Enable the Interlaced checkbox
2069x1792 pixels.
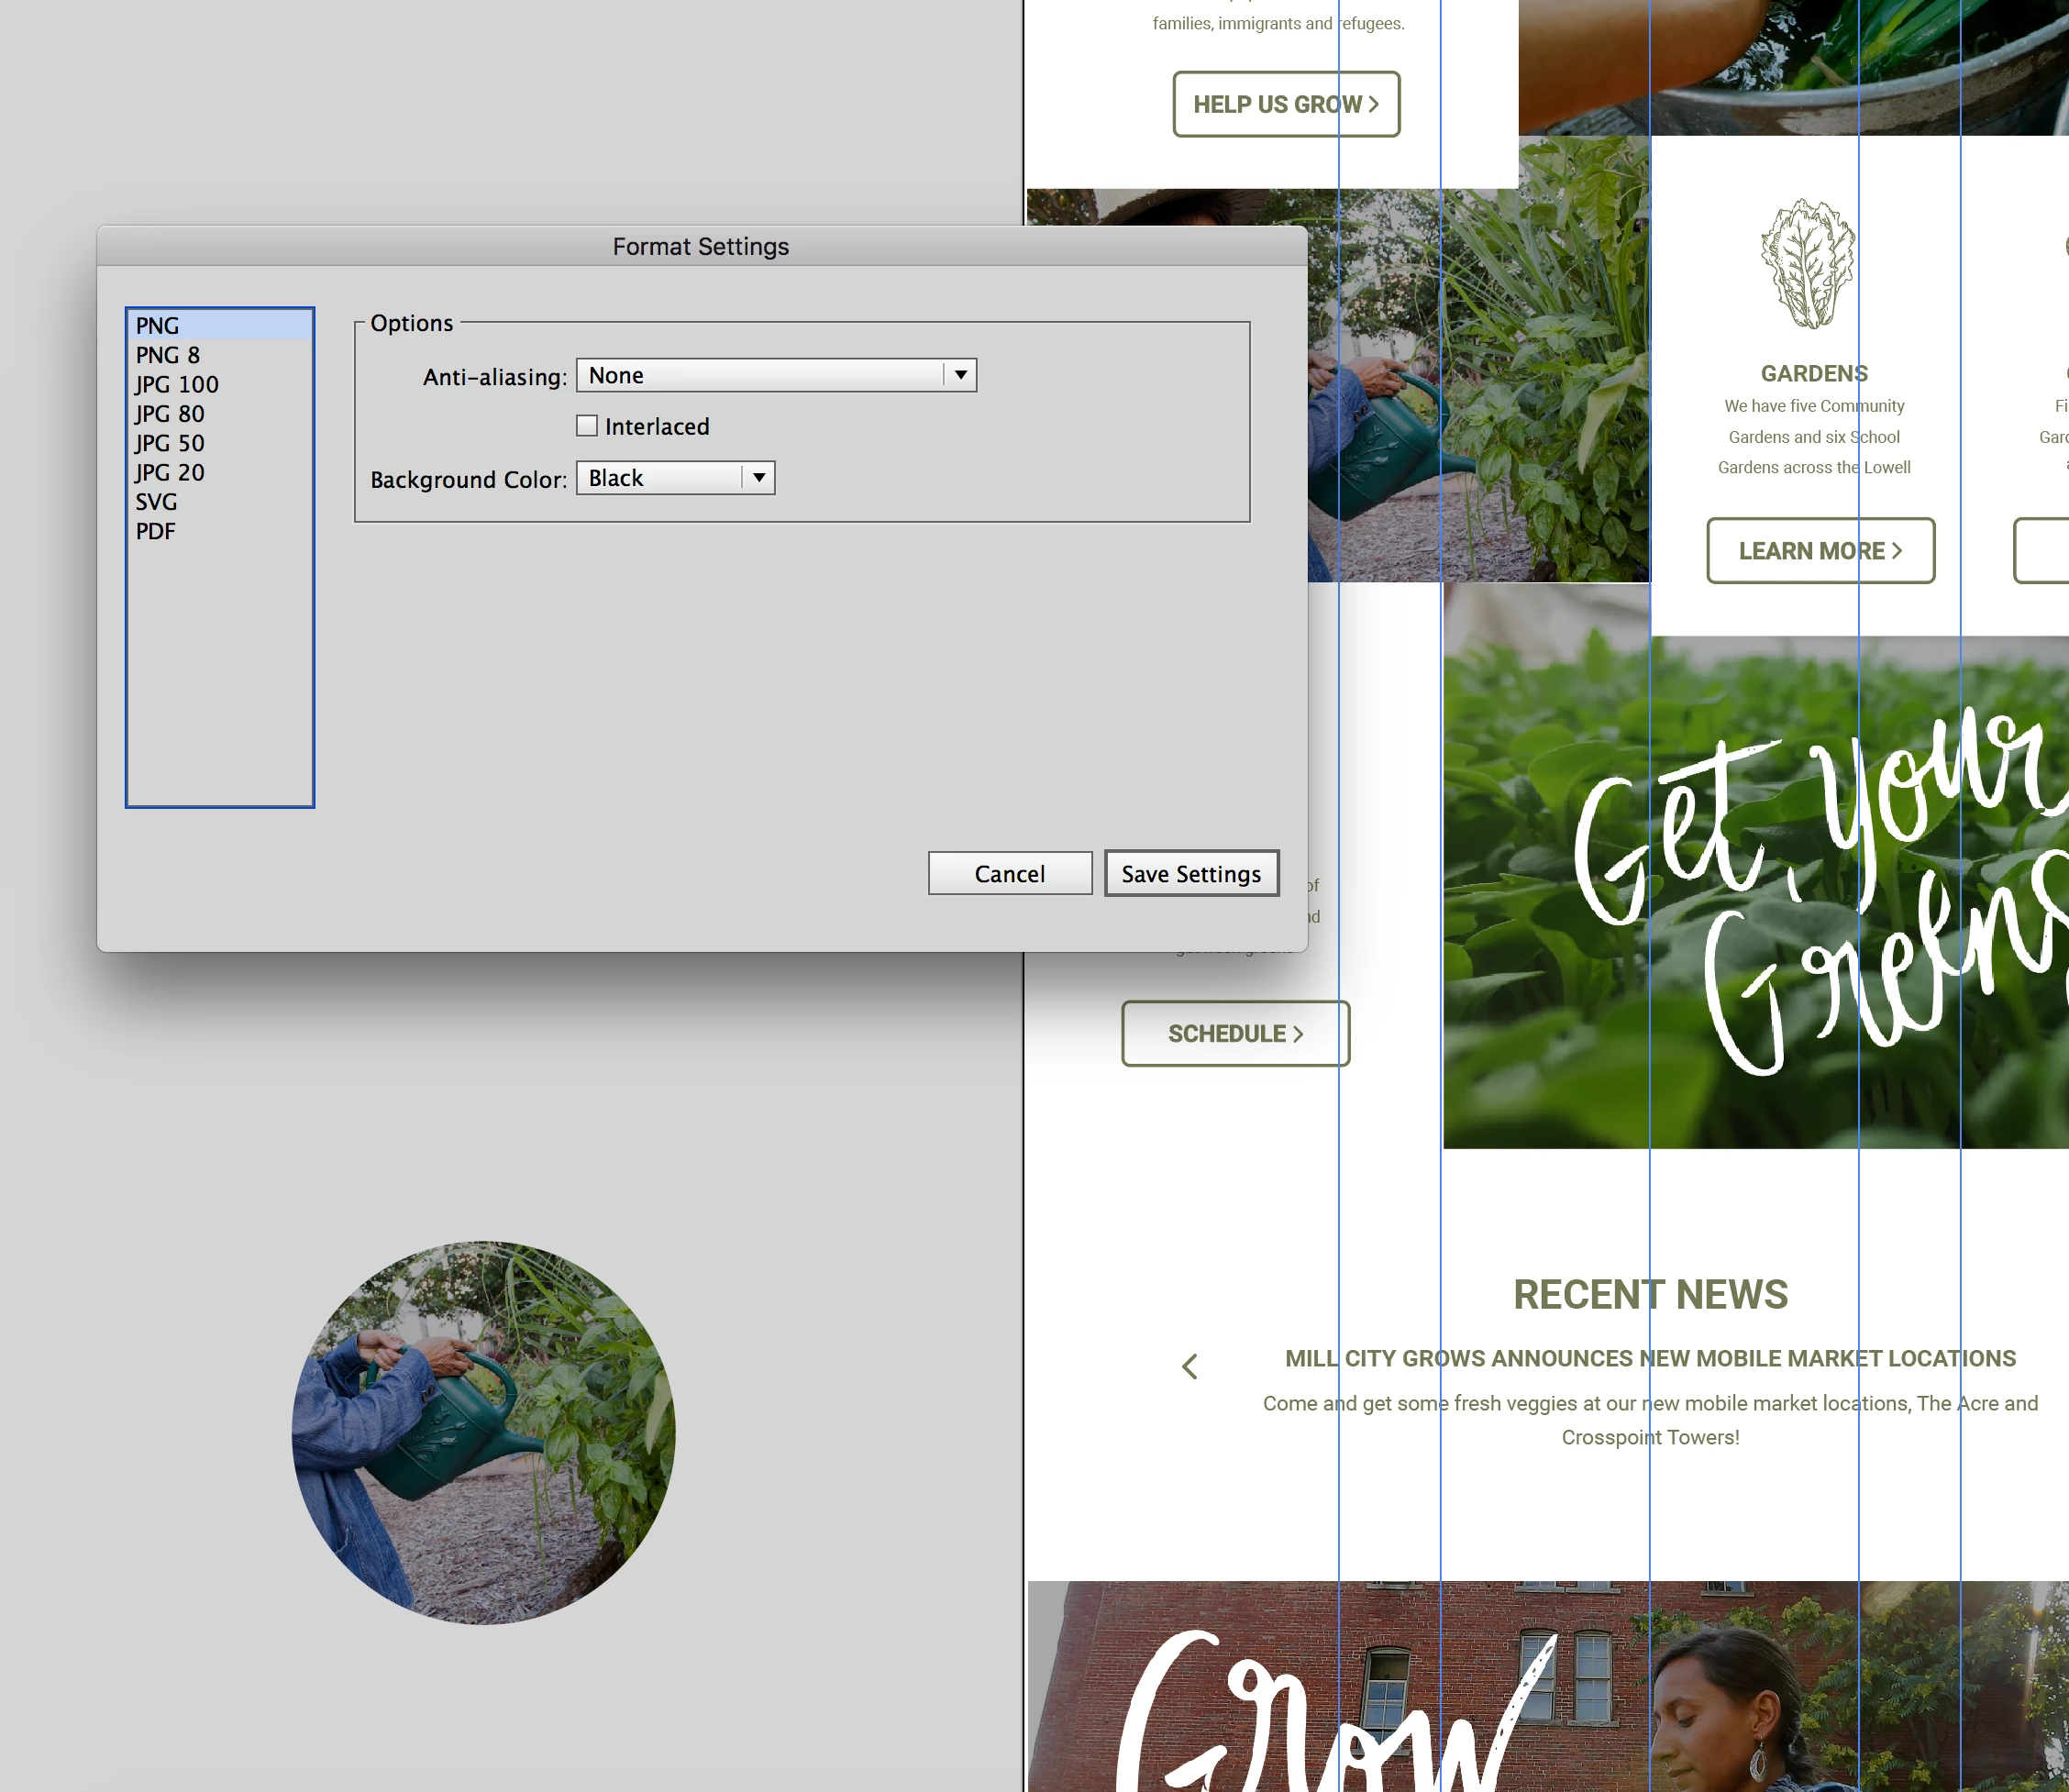(587, 426)
